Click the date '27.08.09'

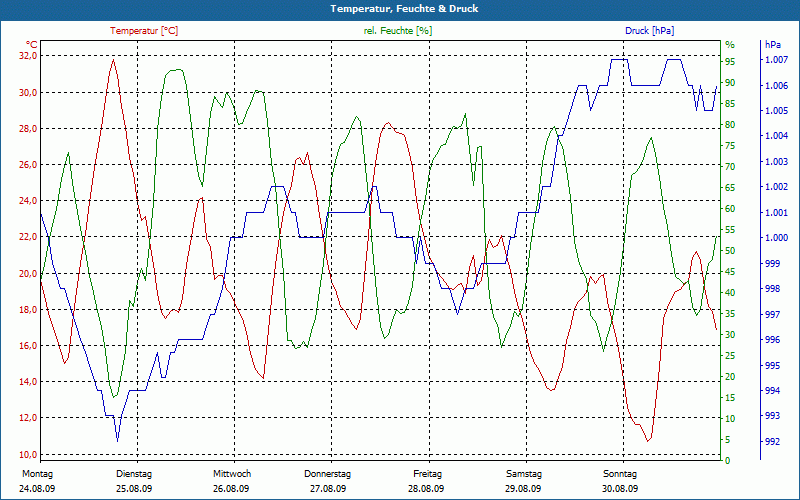(328, 489)
